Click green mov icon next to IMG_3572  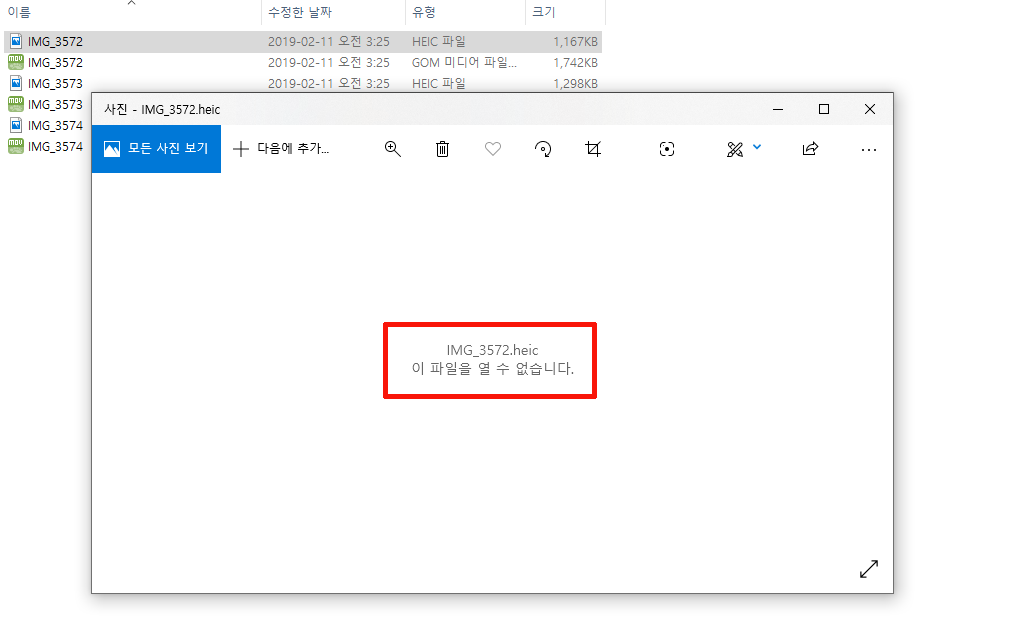[x=16, y=62]
